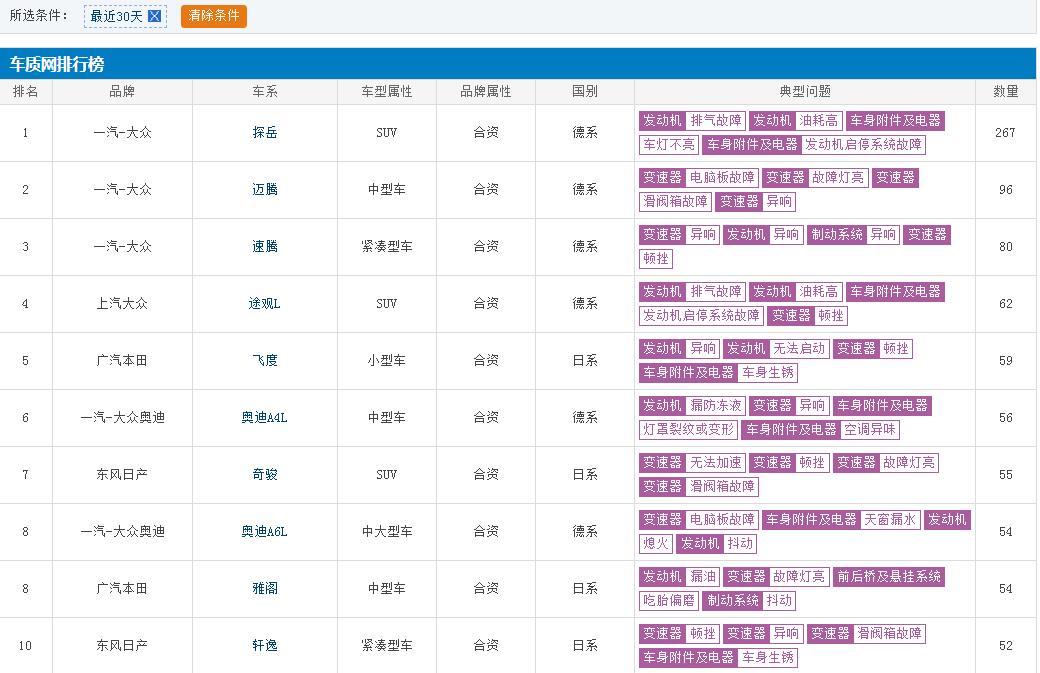This screenshot has height=673, width=1040.
Task: Open the 飞度 car series link
Action: click(265, 361)
